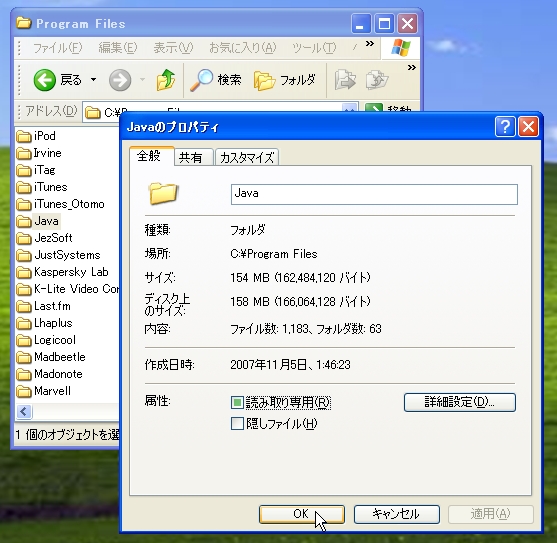Viewport: 557px width, 543px height.
Task: Open the ファイル(F) menu
Action: click(57, 48)
